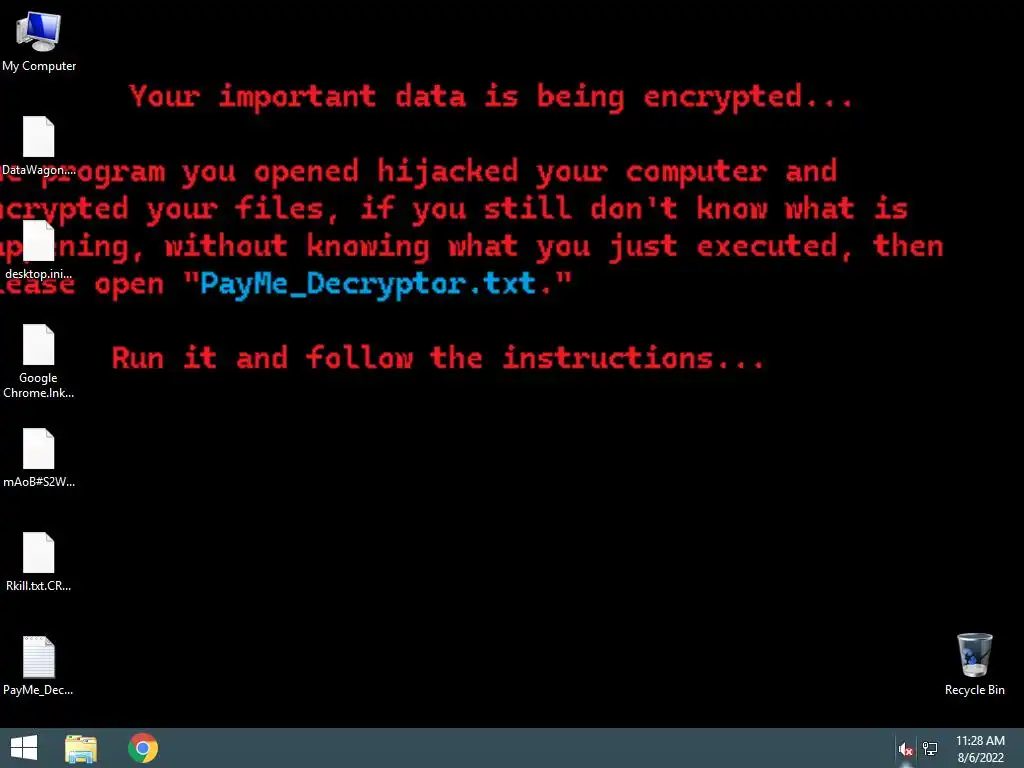Screen dimensions: 1024x768
Task: Click the 8/6/2022 date in tray
Action: click(980, 758)
